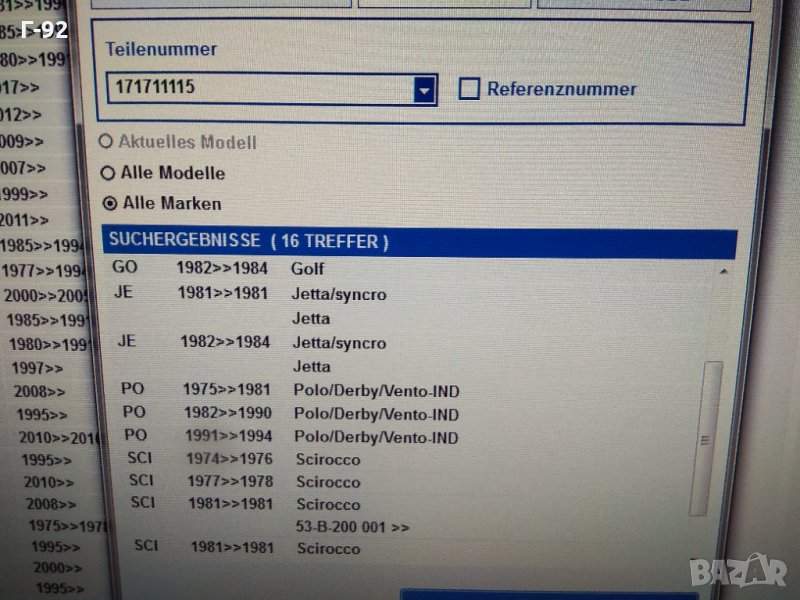Pick Polo/Derby/Vento-IND 1982>>1990 row

click(376, 414)
